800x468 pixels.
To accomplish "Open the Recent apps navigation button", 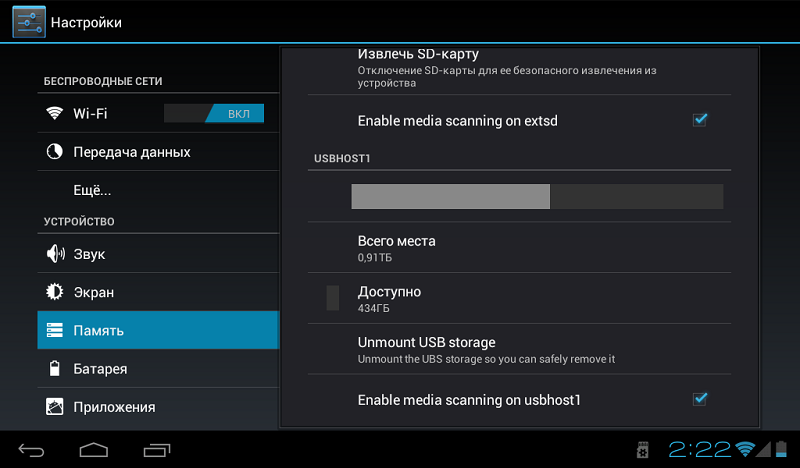I will point(157,449).
